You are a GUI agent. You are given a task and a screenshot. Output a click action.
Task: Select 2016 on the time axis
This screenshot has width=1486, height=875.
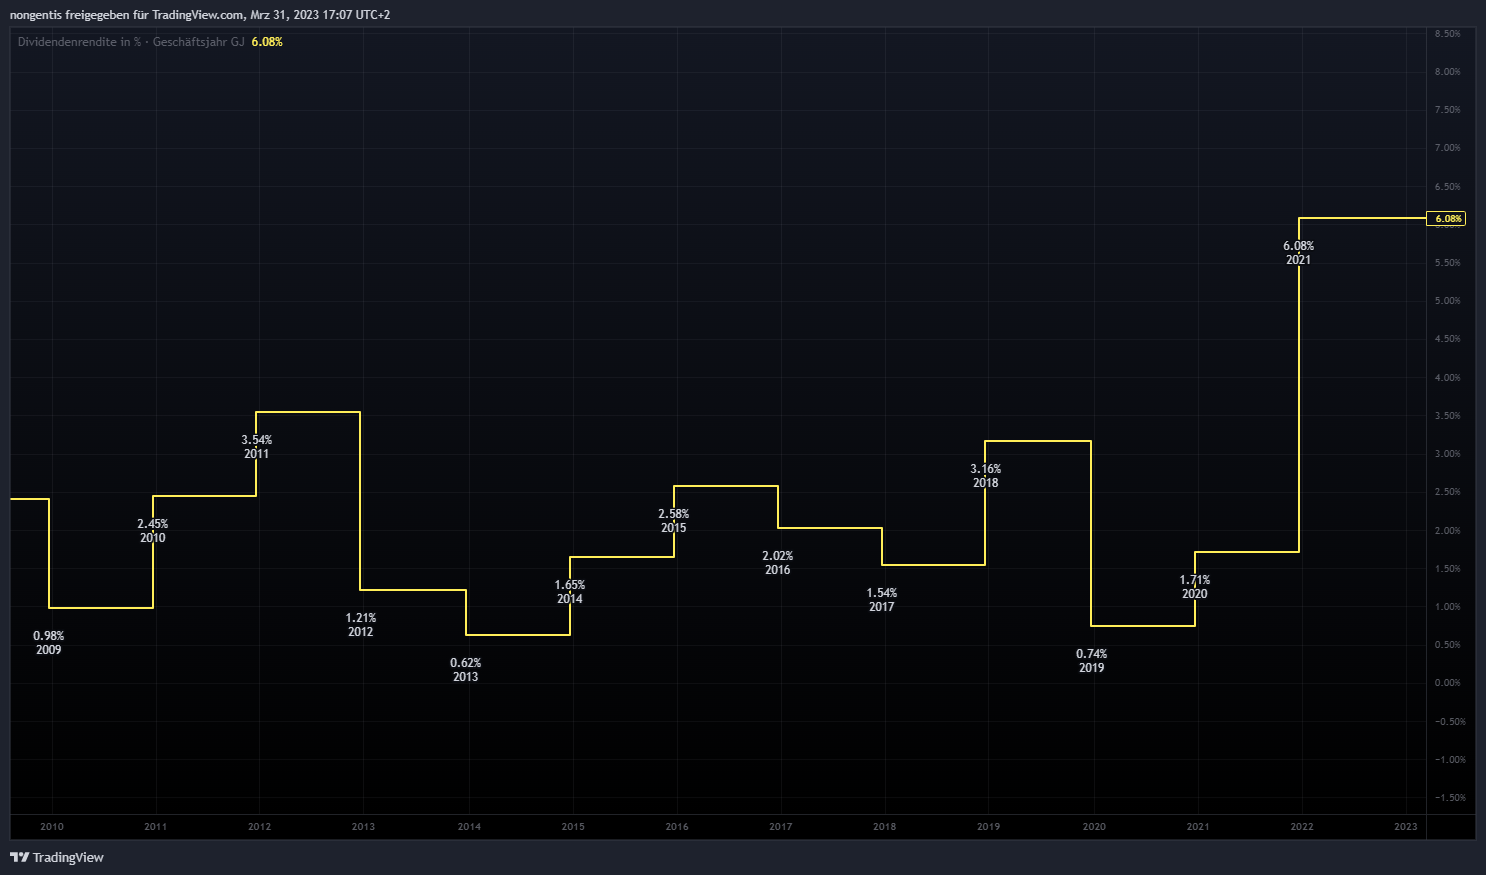pyautogui.click(x=677, y=827)
